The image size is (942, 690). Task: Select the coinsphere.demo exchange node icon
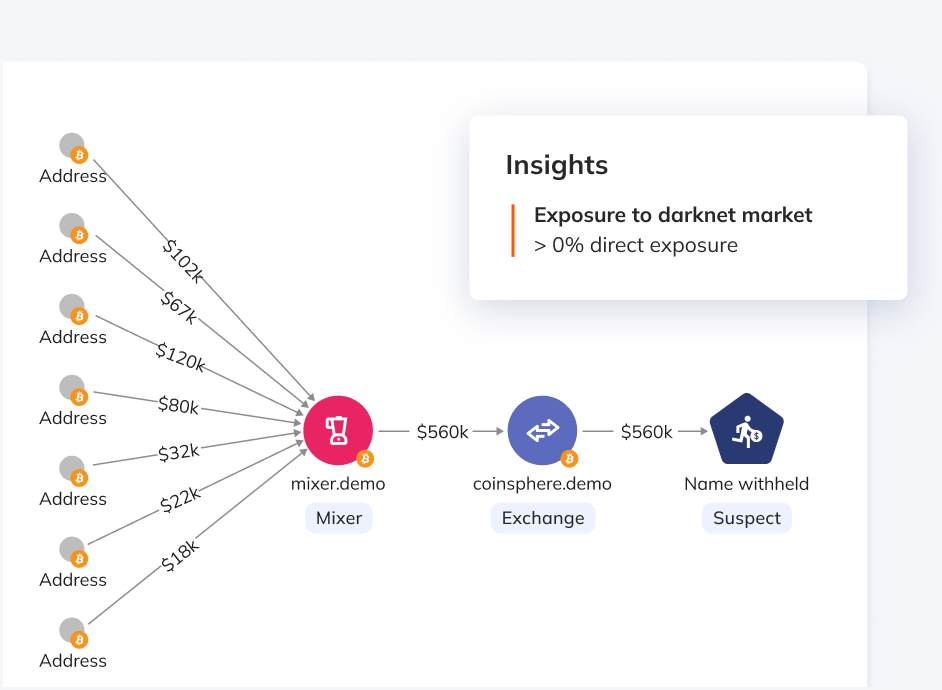(542, 432)
